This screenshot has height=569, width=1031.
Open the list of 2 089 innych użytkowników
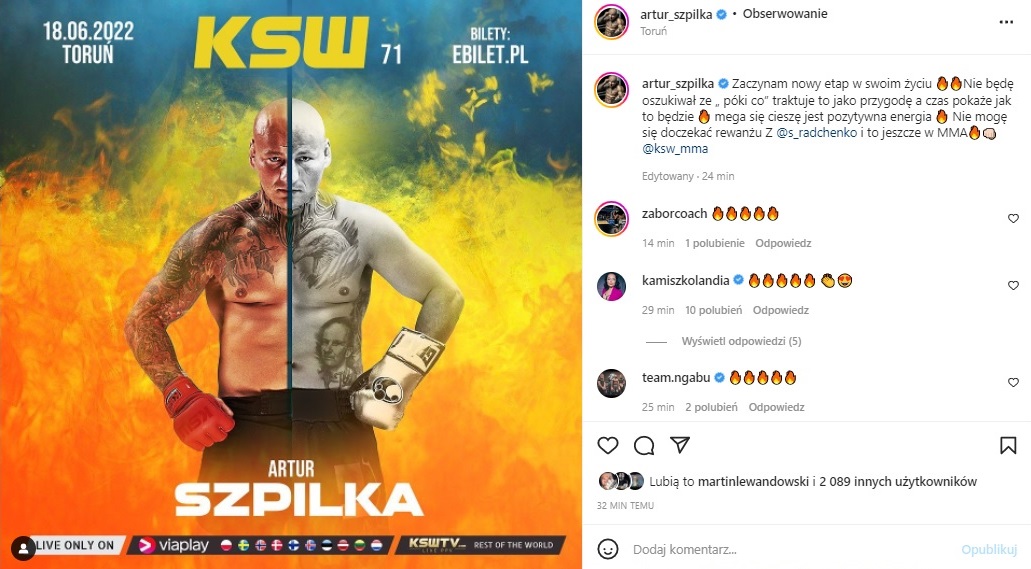(x=898, y=482)
